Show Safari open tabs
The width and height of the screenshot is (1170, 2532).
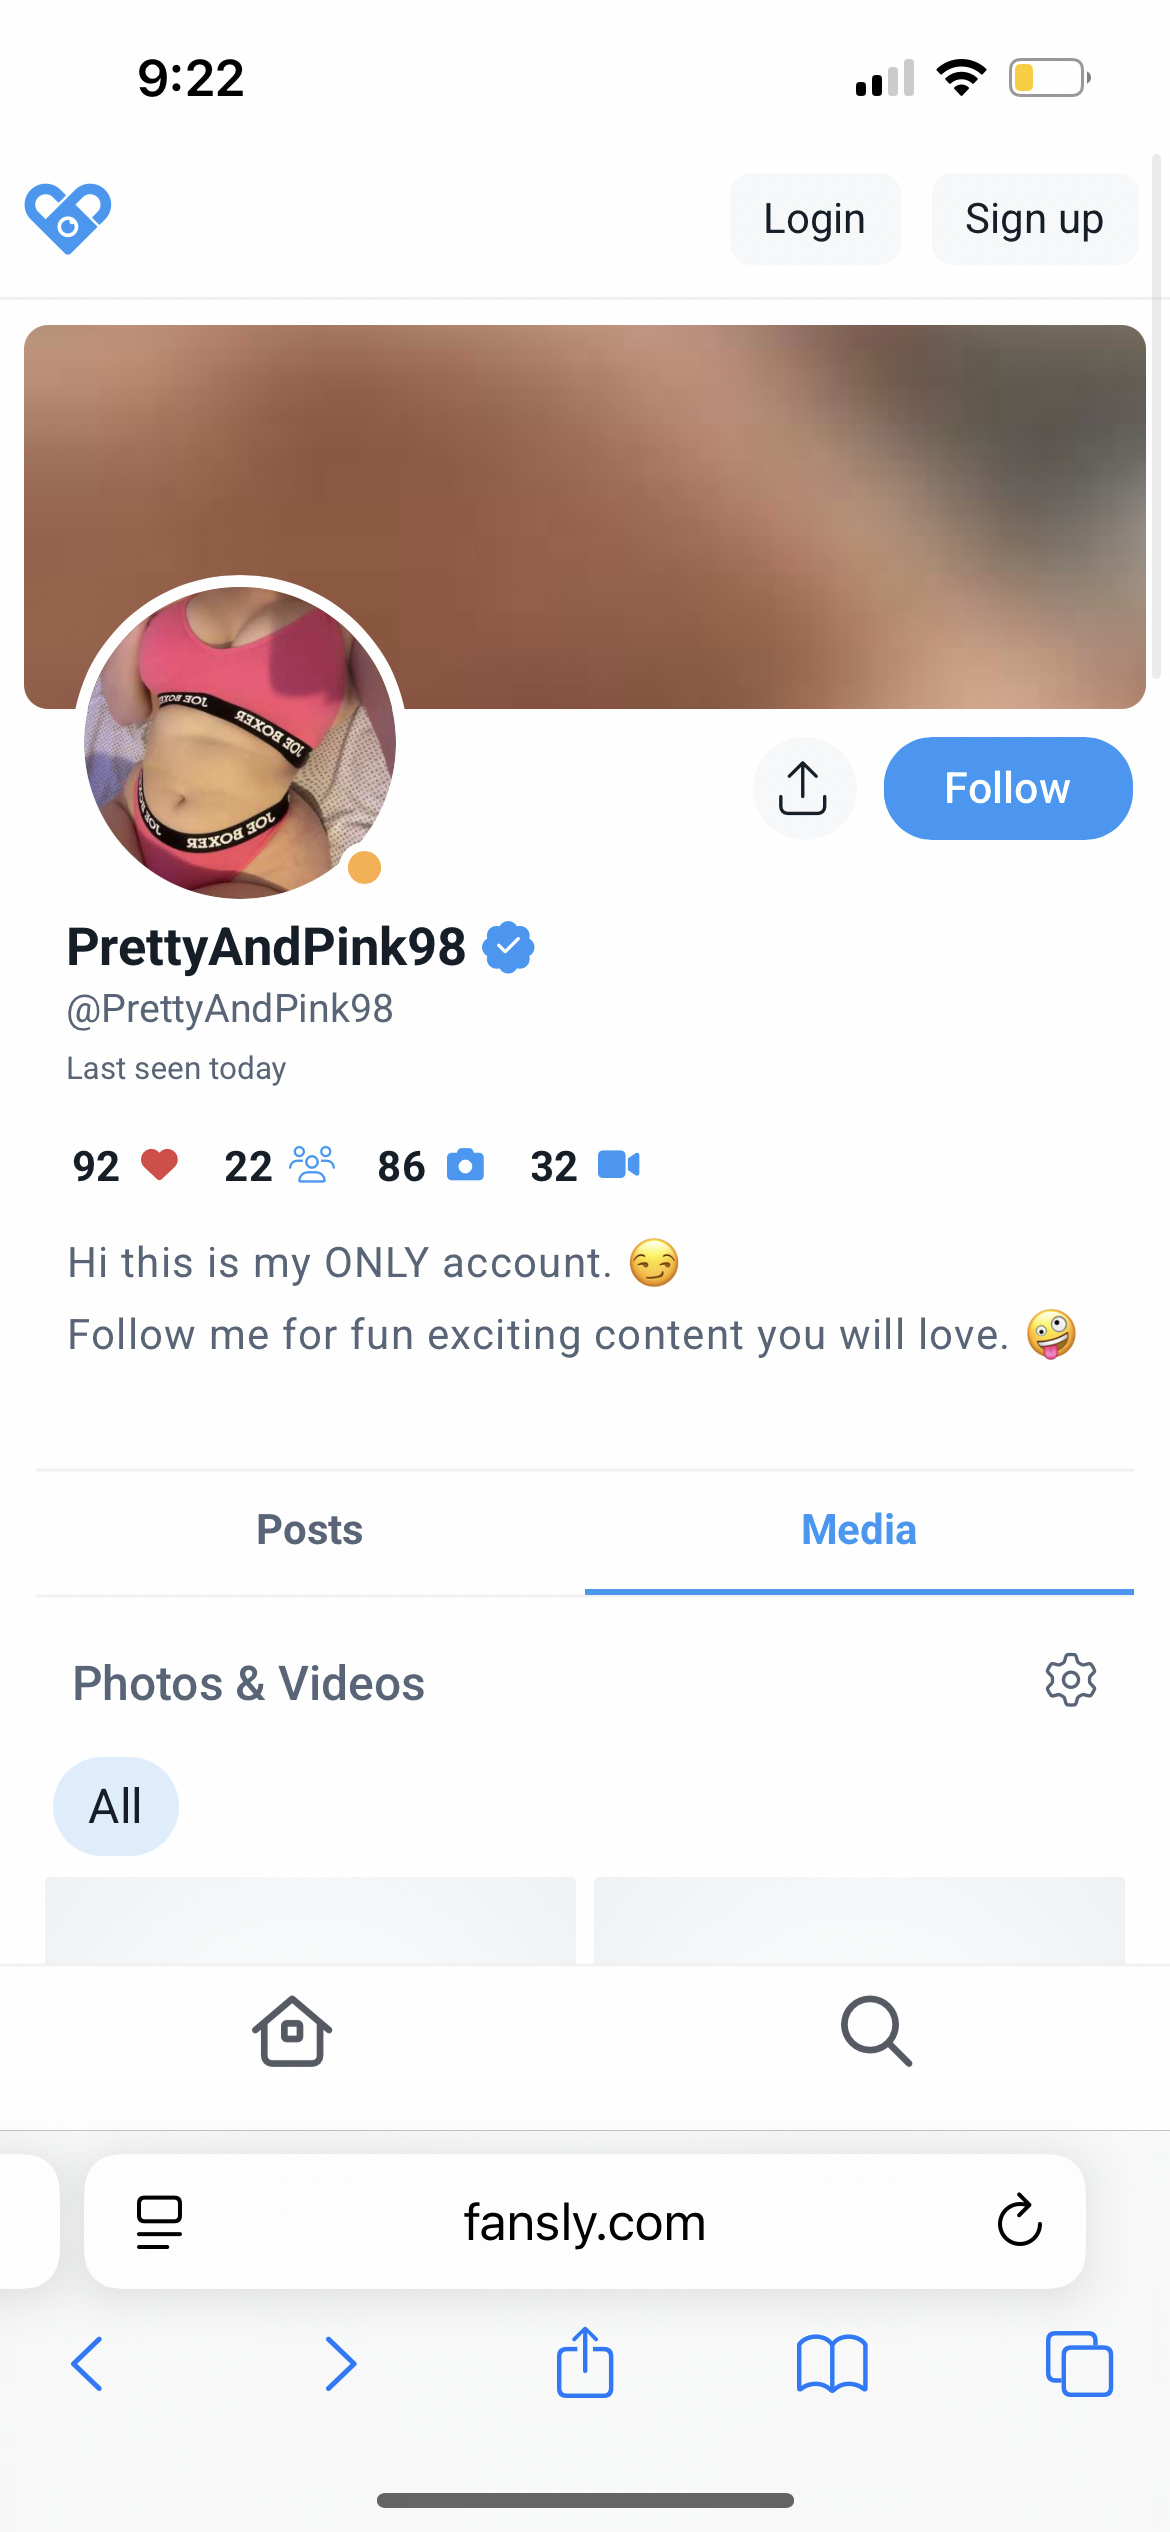tap(1079, 2364)
